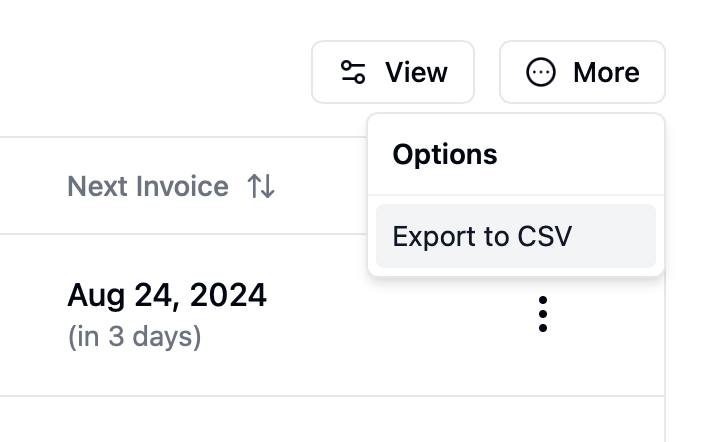Click the Aug 24, 2024 invoice date
710x442 pixels.
167,295
